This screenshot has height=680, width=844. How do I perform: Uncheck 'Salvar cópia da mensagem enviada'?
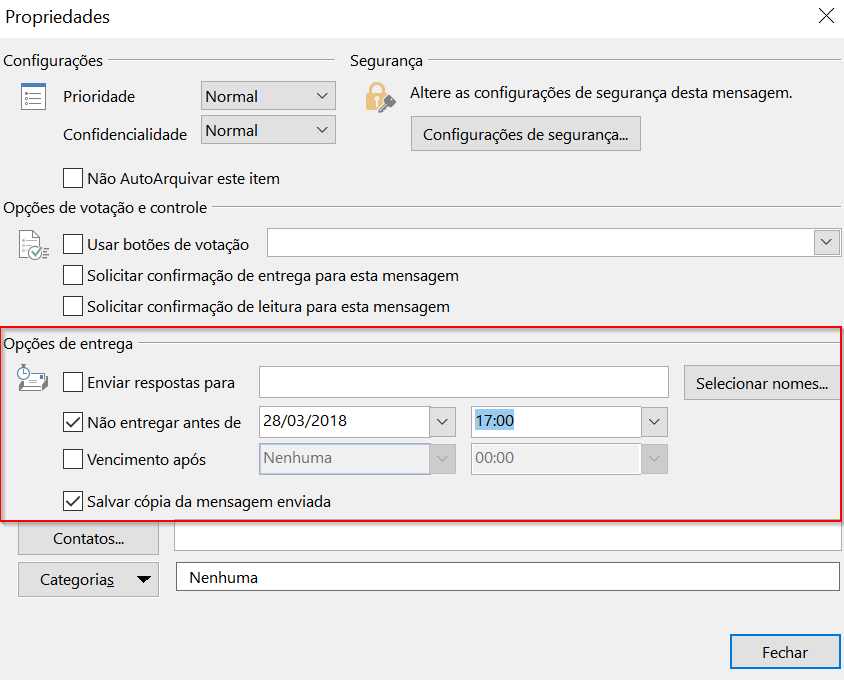pos(73,501)
